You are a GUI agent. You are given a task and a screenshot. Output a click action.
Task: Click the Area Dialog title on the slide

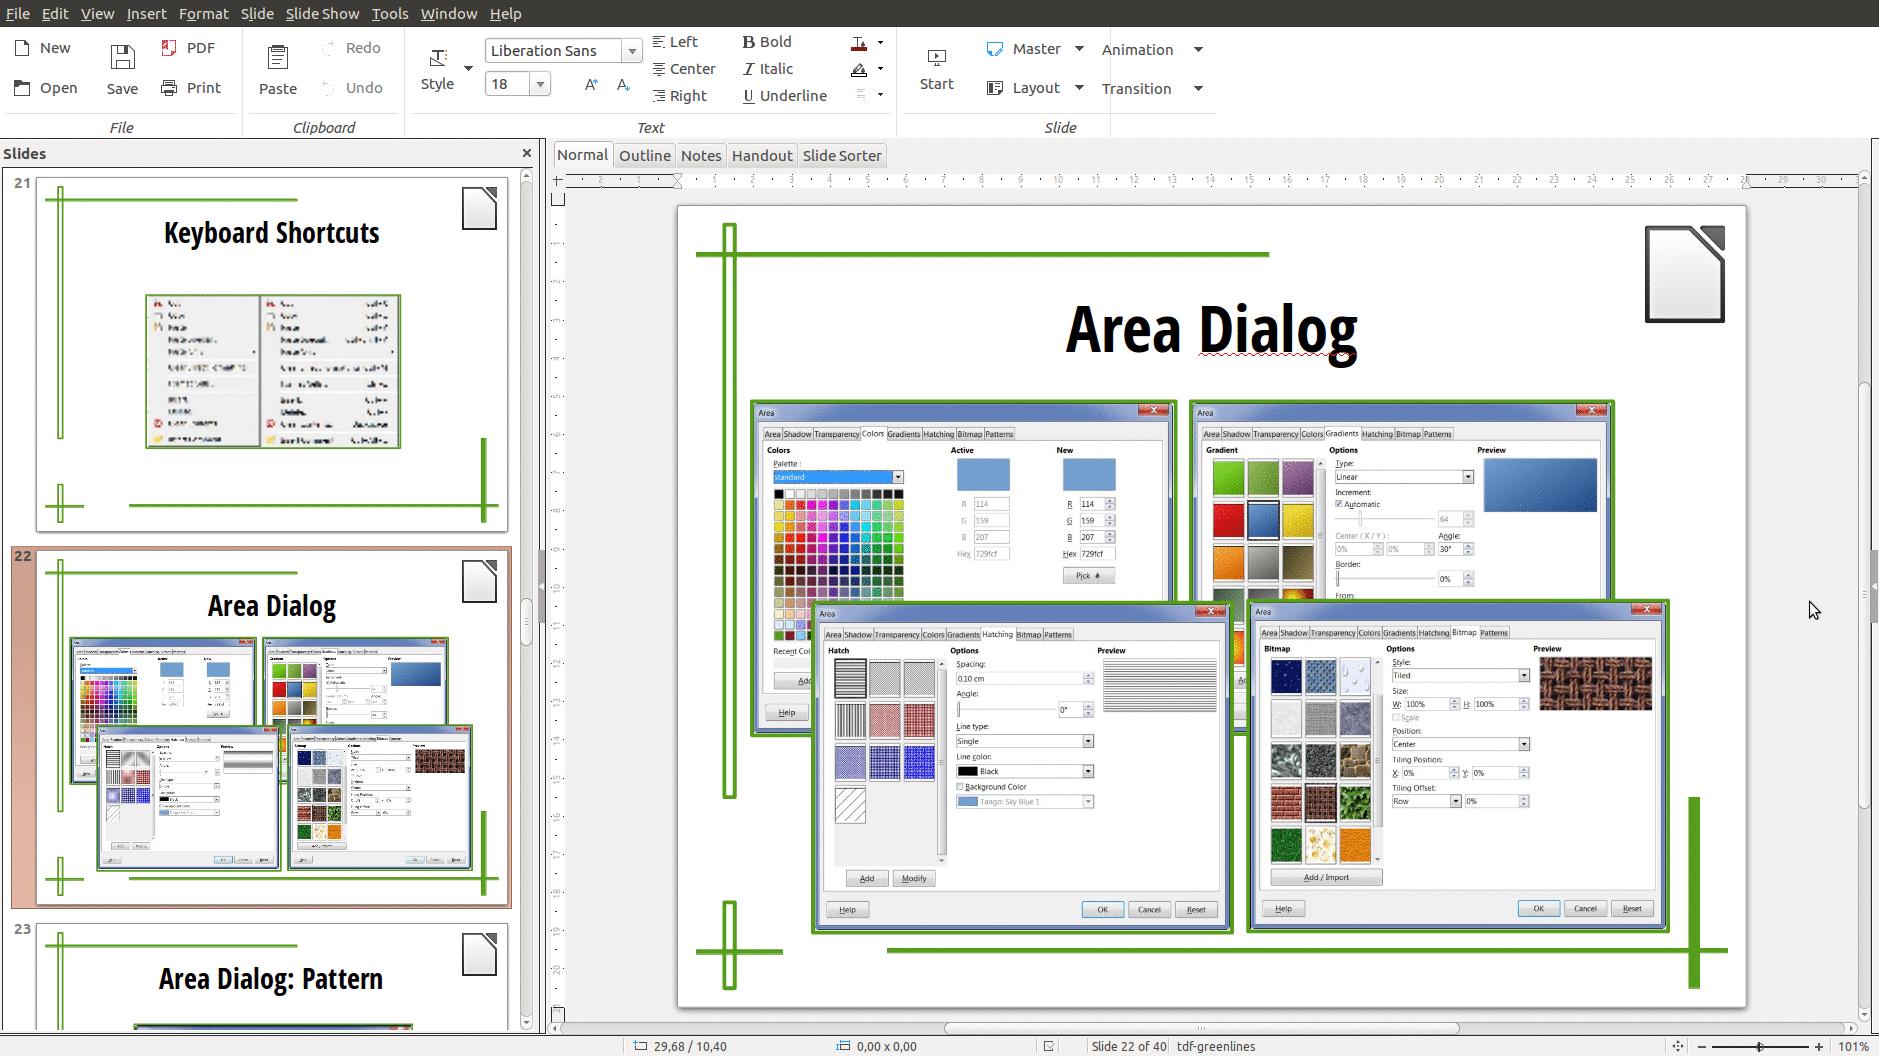tap(1211, 329)
